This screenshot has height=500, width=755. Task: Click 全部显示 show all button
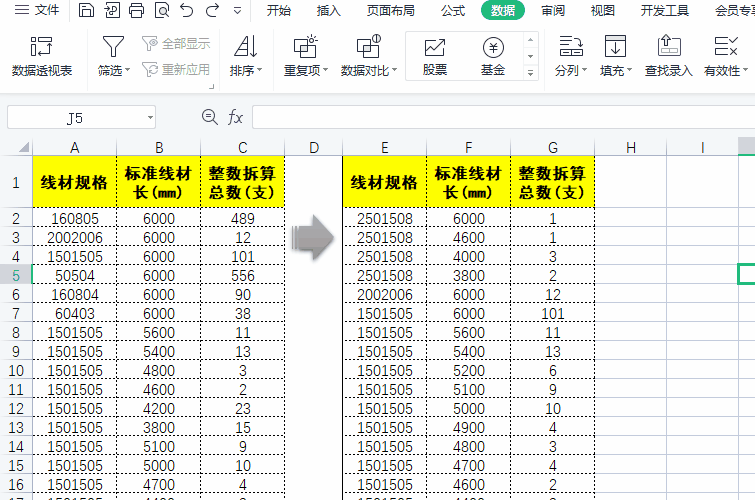coord(176,44)
